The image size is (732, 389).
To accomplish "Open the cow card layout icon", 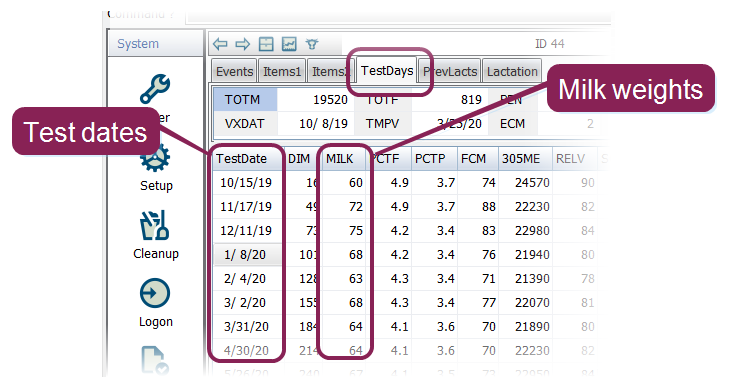I will (266, 44).
